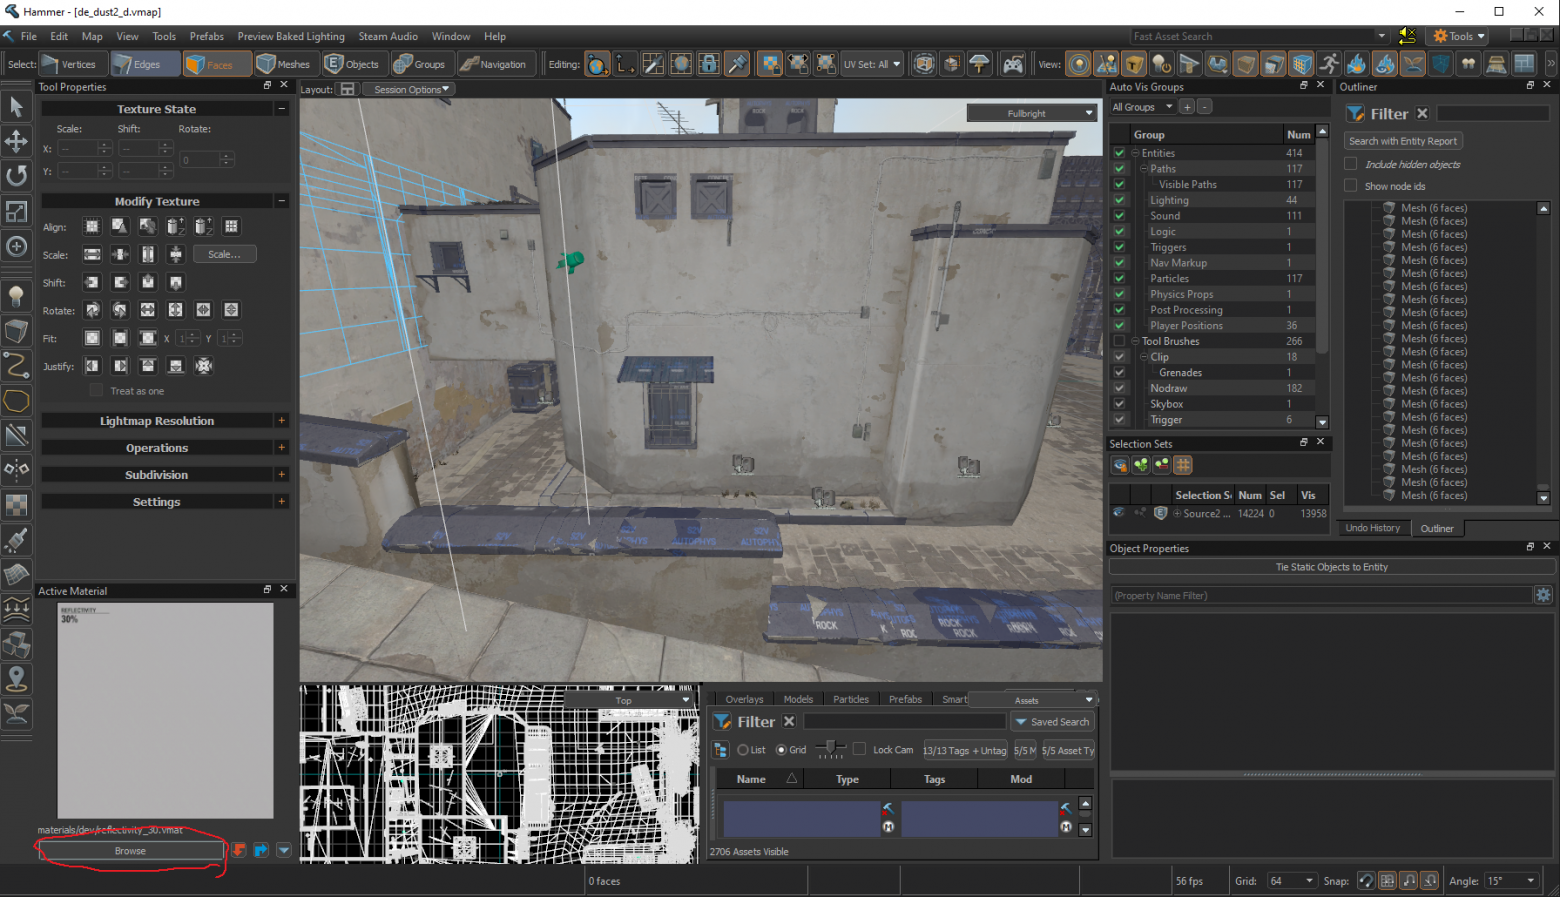The width and height of the screenshot is (1560, 897).
Task: Open the Angle snap dropdown
Action: (x=1511, y=881)
